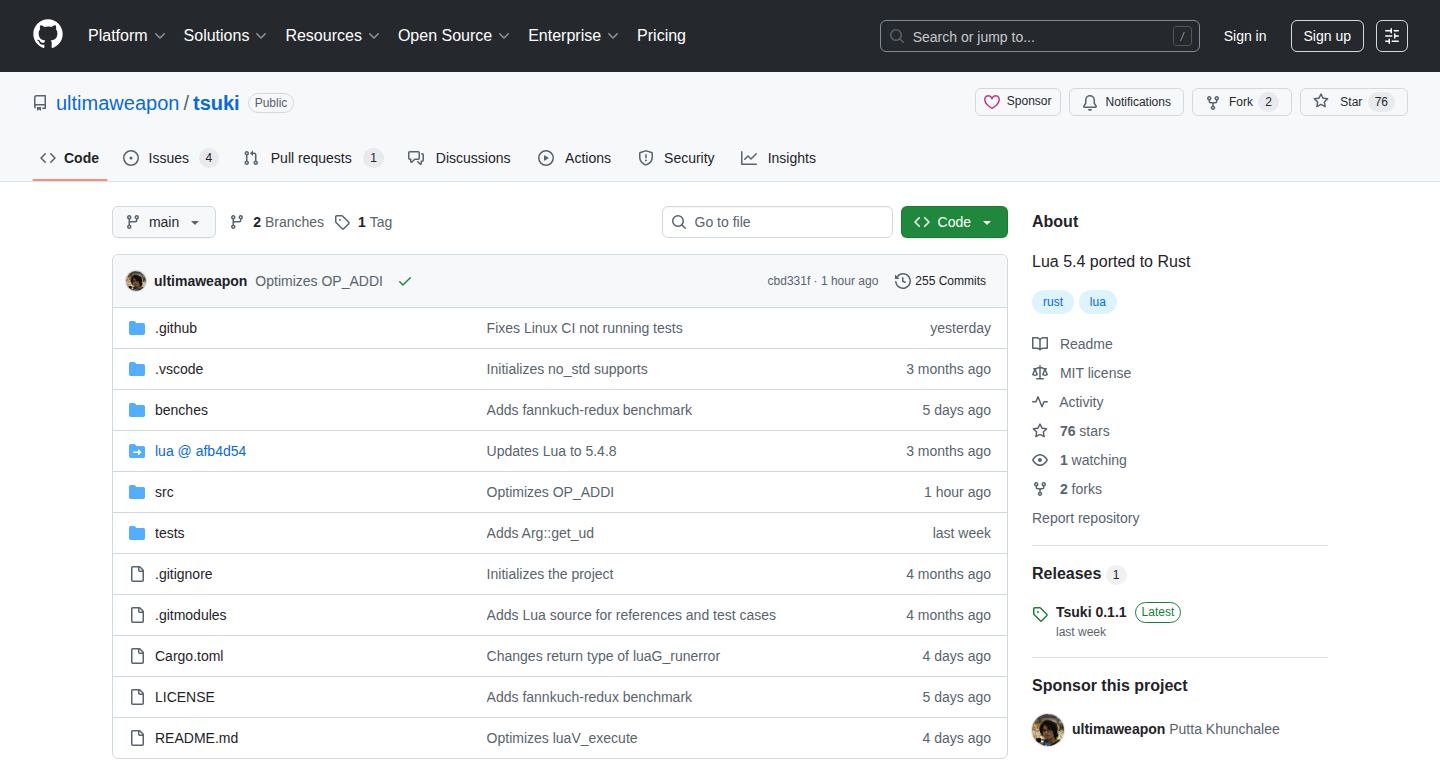Click the Go to file search box
1440x761 pixels.
click(777, 222)
